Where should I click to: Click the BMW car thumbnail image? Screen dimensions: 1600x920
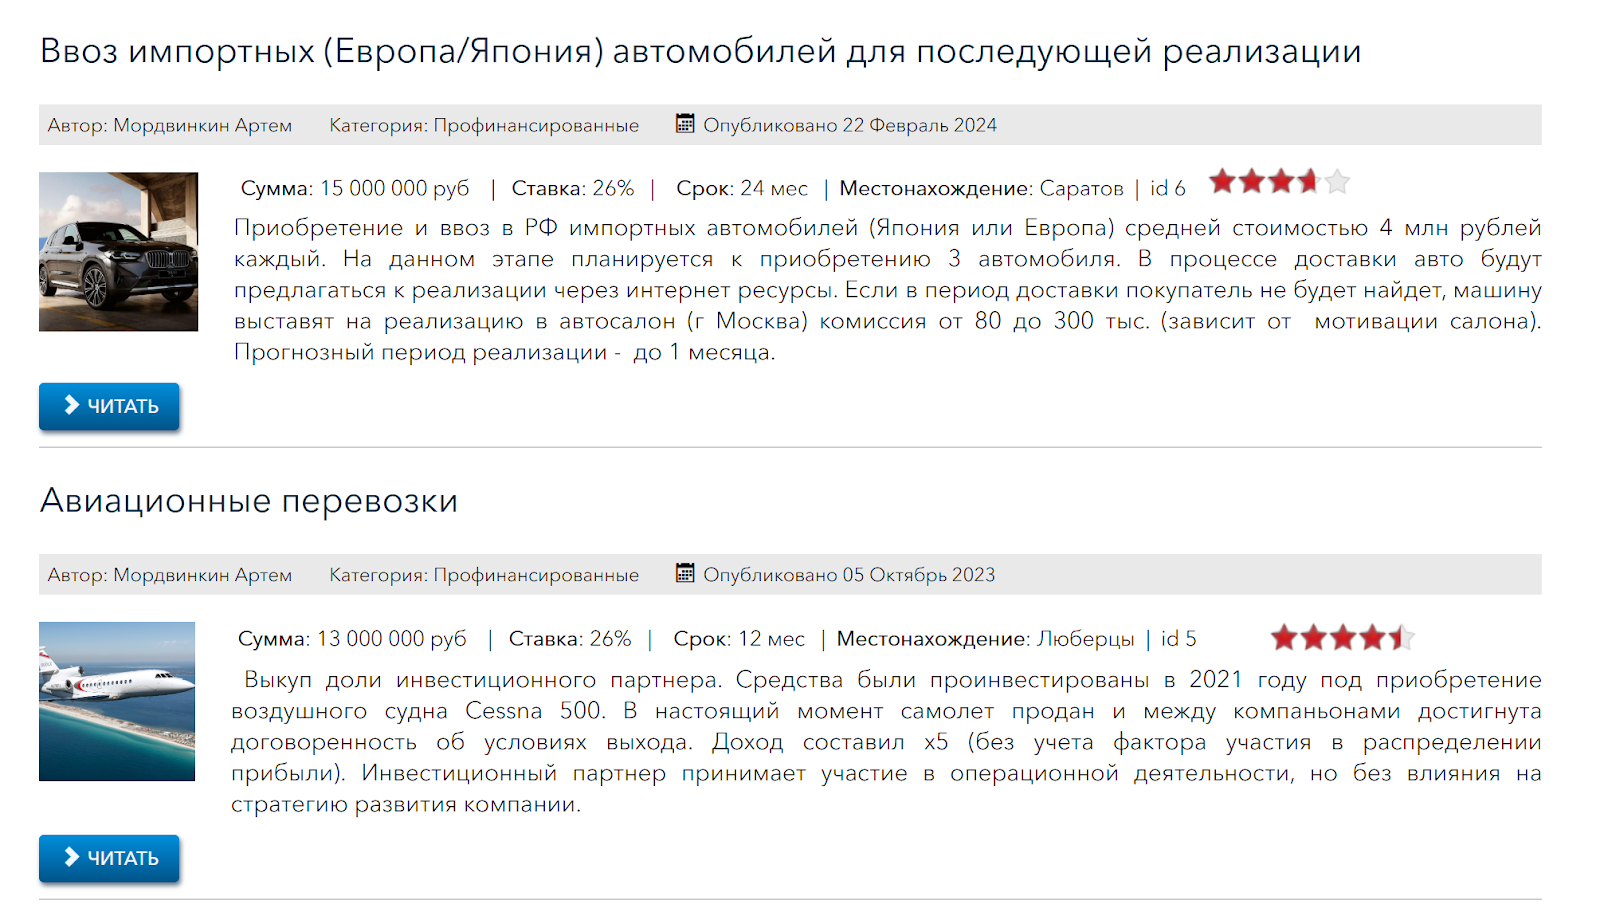(x=118, y=252)
